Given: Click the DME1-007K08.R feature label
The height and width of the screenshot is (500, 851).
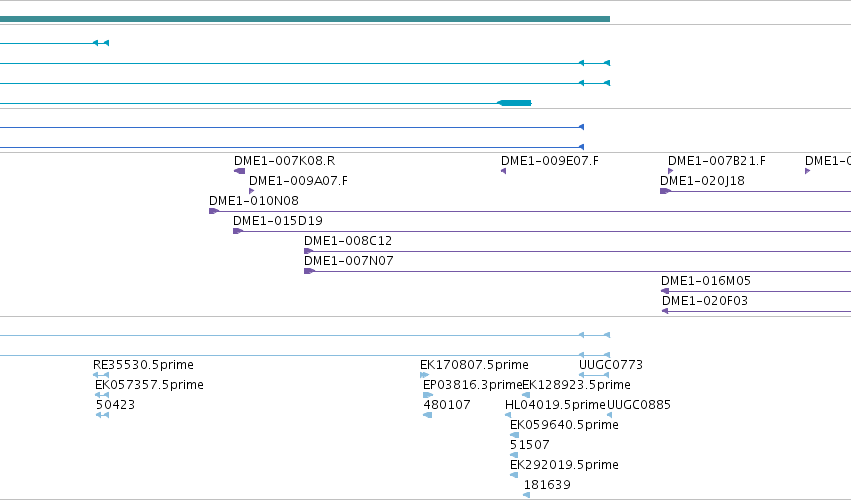Looking at the screenshot, I should click(x=284, y=161).
